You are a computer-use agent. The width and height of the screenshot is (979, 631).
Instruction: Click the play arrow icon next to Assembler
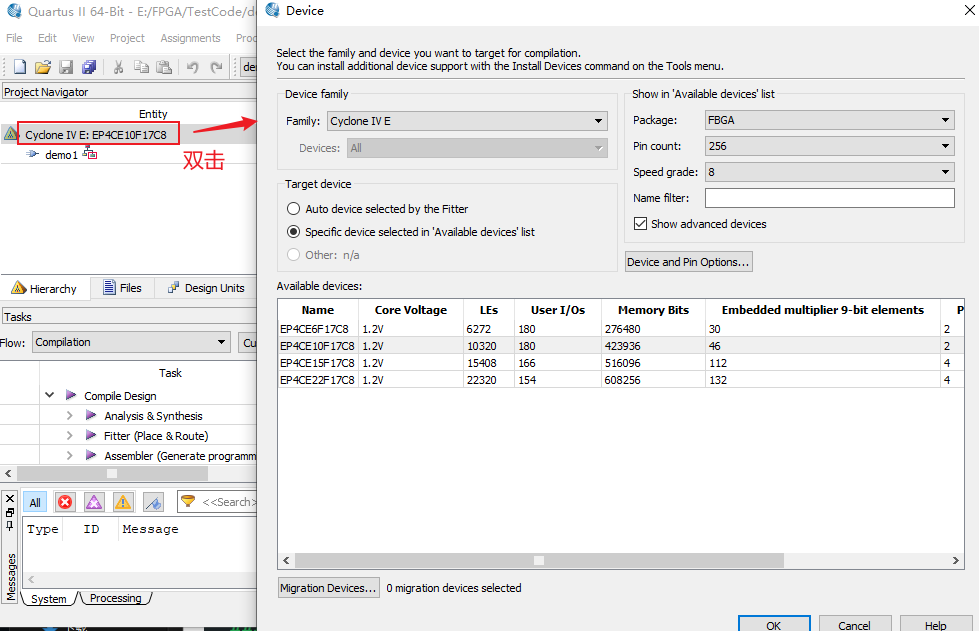click(x=91, y=455)
